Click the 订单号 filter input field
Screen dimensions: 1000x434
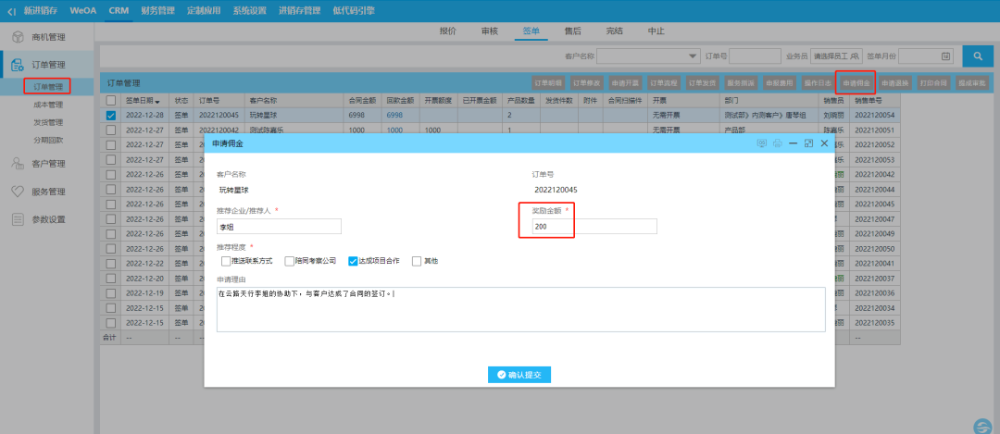tap(755, 56)
